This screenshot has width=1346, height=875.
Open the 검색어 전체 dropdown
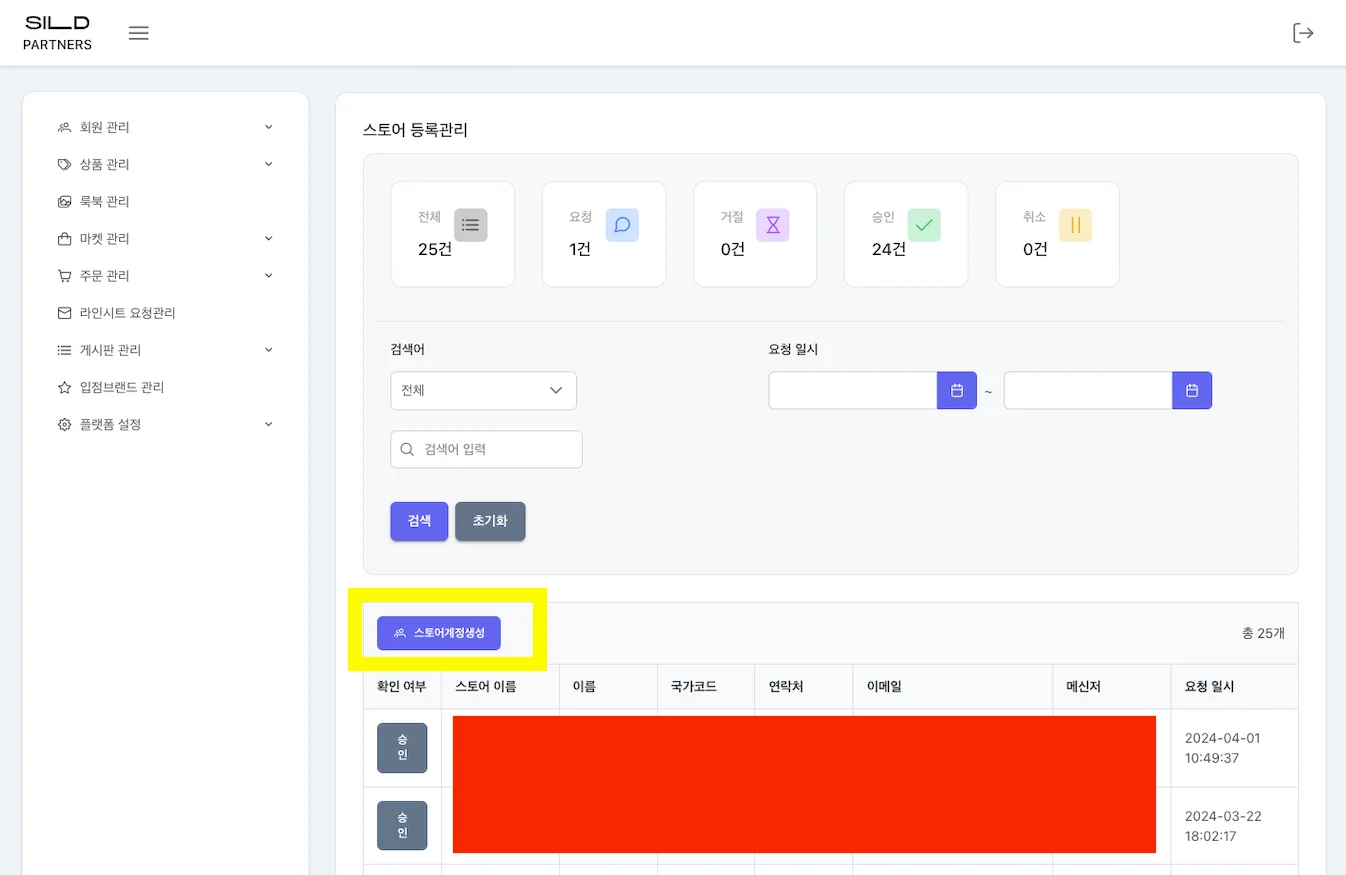click(483, 390)
